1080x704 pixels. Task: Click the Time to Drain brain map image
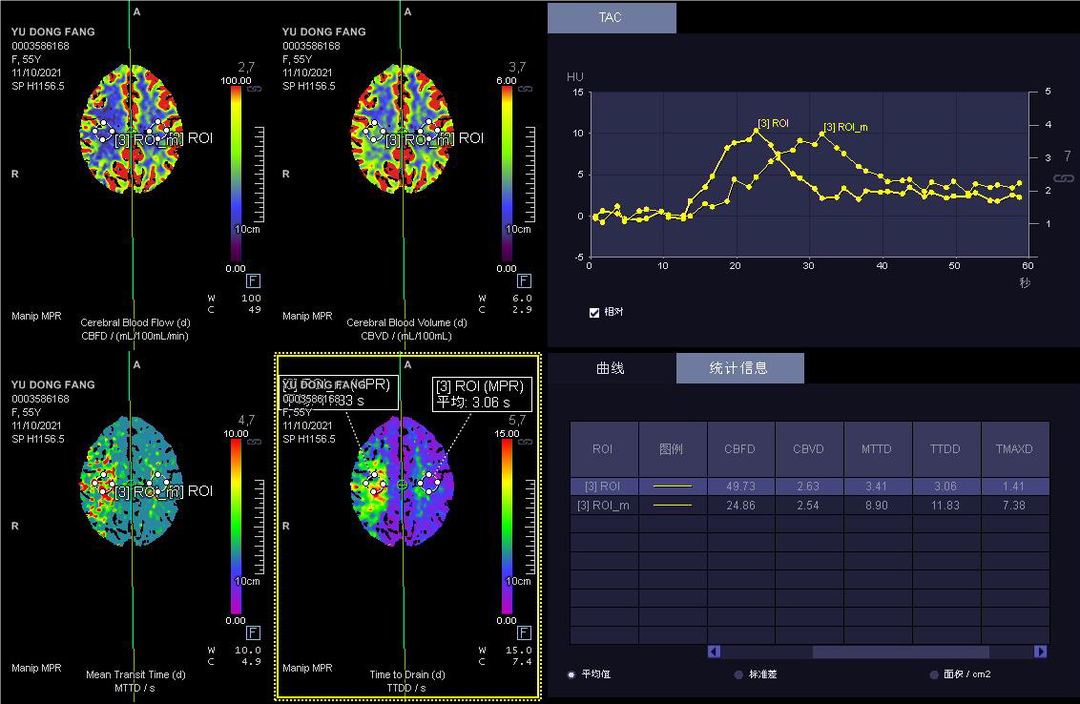(x=402, y=481)
